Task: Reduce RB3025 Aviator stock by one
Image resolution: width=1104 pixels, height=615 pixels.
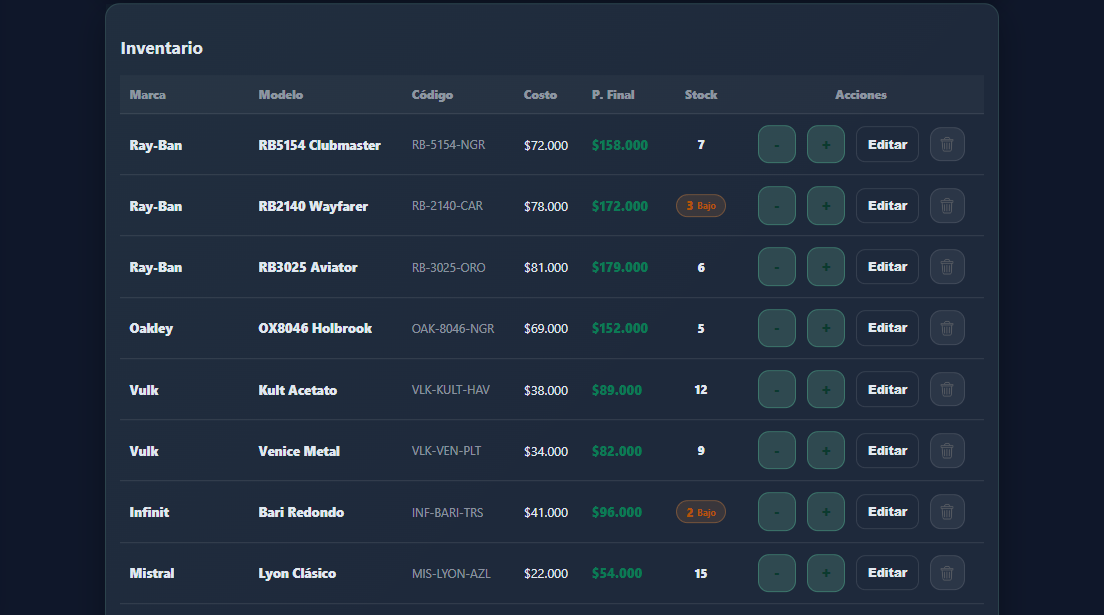Action: pos(777,267)
